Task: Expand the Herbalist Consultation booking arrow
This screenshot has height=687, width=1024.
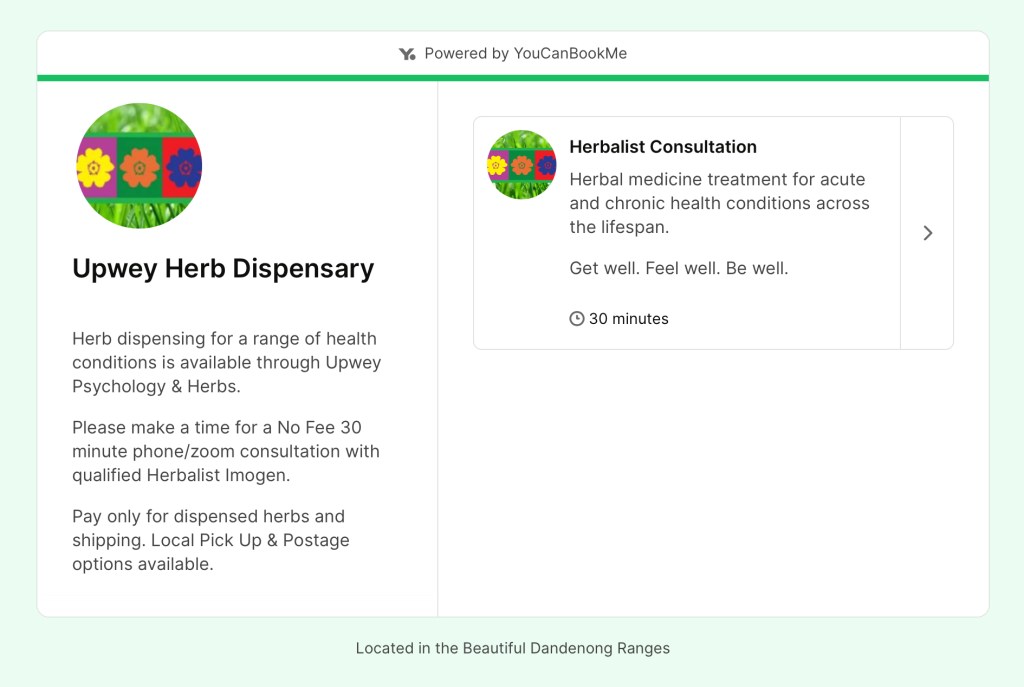Action: coord(927,233)
